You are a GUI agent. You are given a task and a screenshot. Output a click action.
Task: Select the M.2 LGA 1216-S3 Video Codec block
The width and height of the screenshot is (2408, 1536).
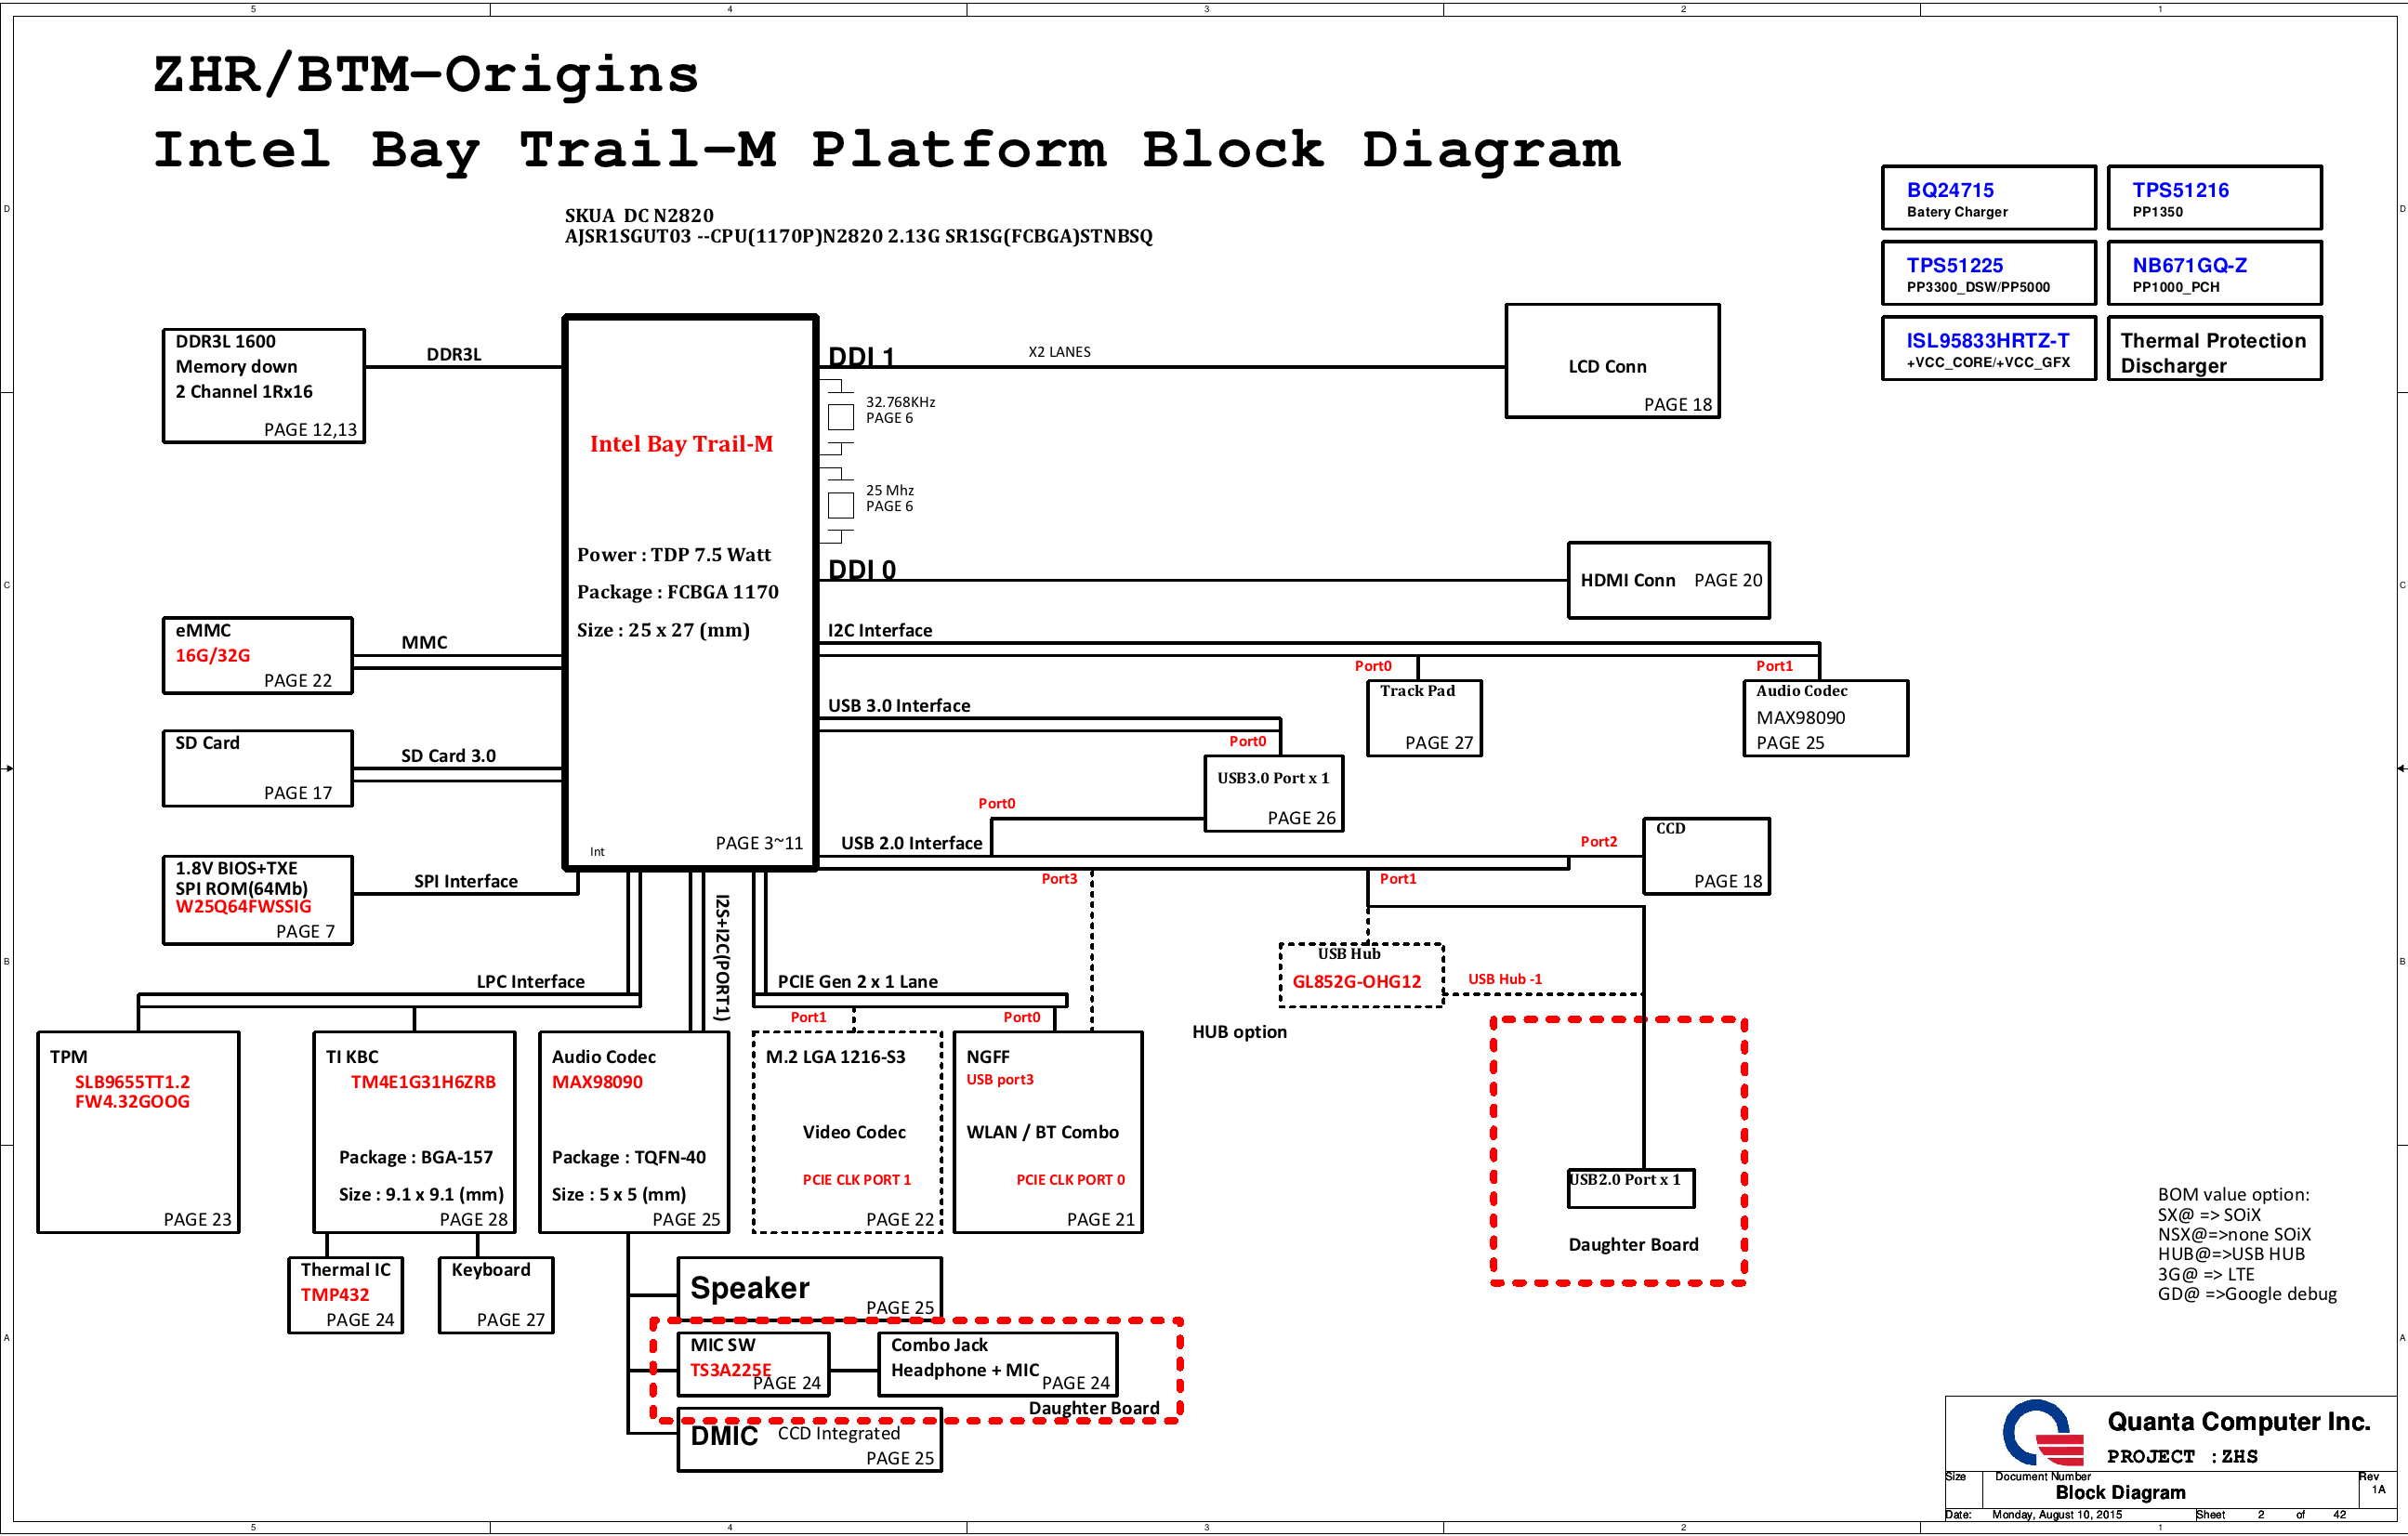tap(847, 1132)
